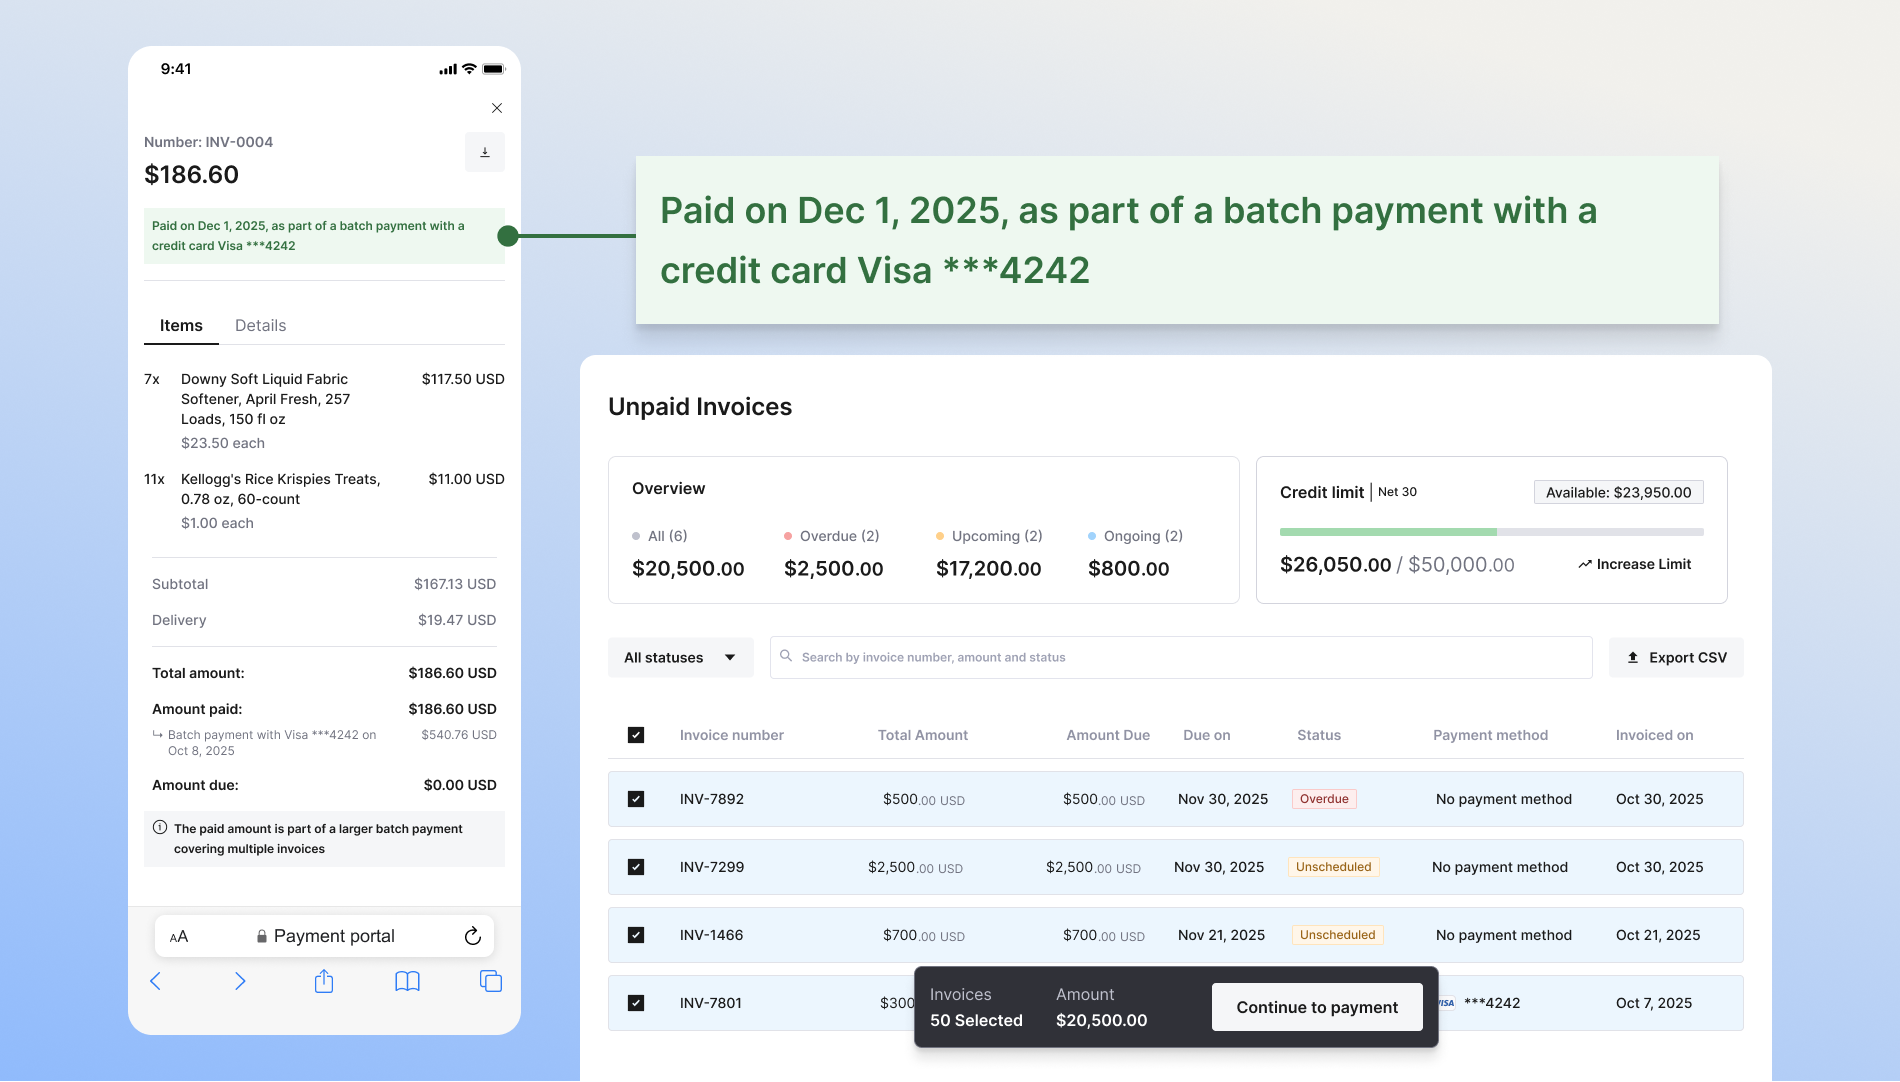Click the $26,050.00 credit used amount

pyautogui.click(x=1335, y=565)
